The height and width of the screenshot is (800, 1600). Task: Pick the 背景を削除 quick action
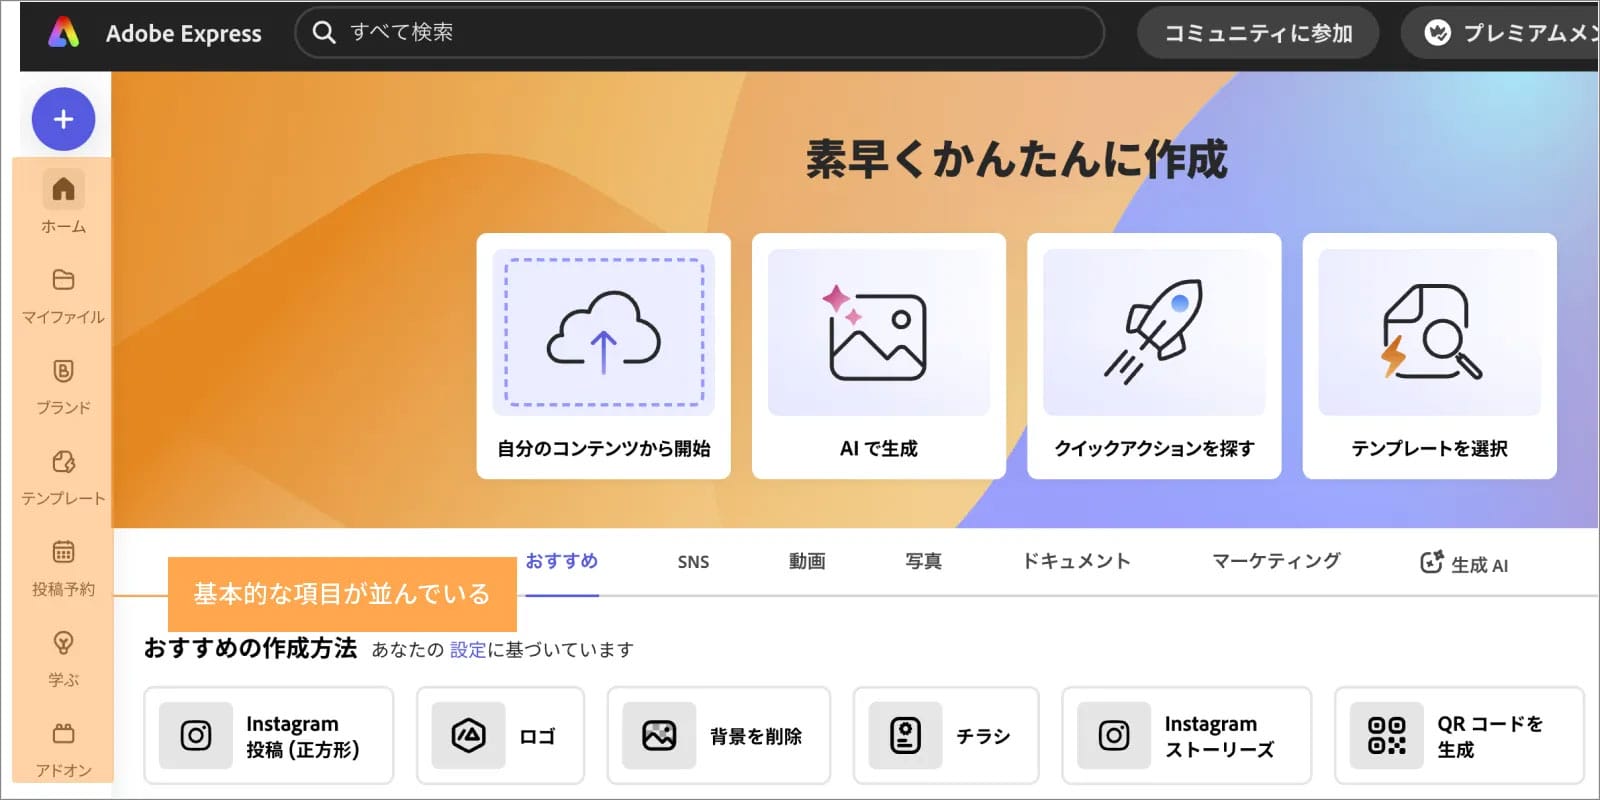(718, 736)
